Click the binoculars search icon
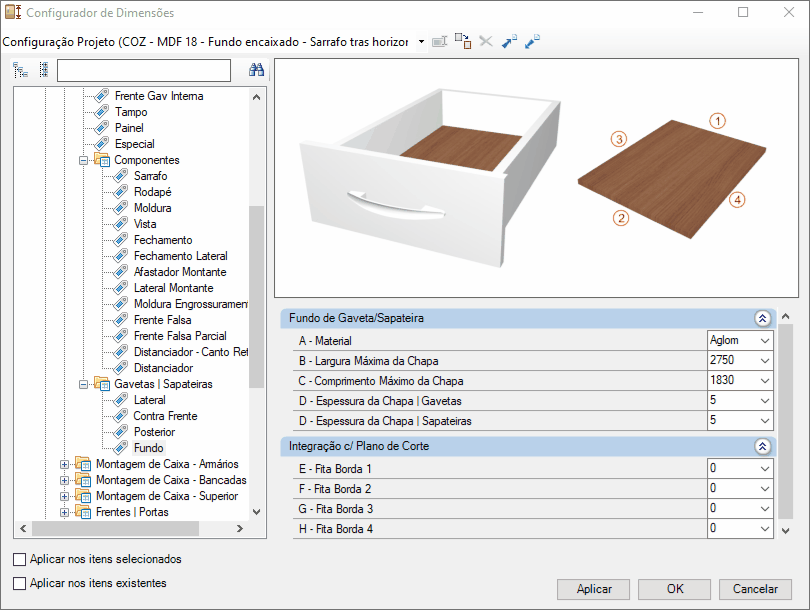 pyautogui.click(x=256, y=70)
